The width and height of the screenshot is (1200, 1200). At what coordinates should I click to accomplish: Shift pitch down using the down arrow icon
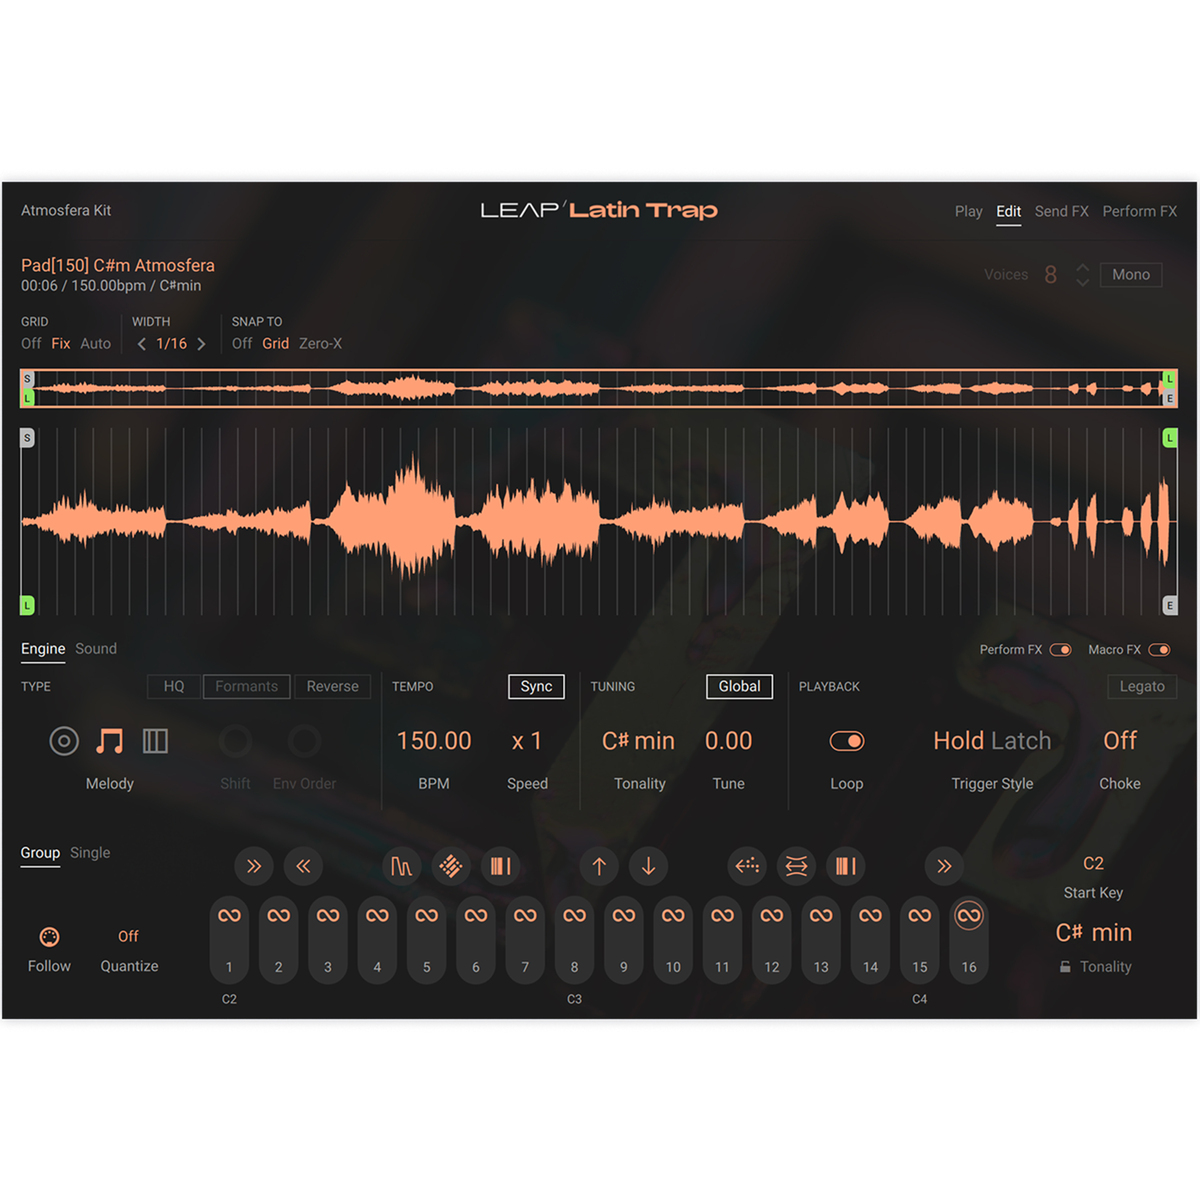tap(648, 866)
